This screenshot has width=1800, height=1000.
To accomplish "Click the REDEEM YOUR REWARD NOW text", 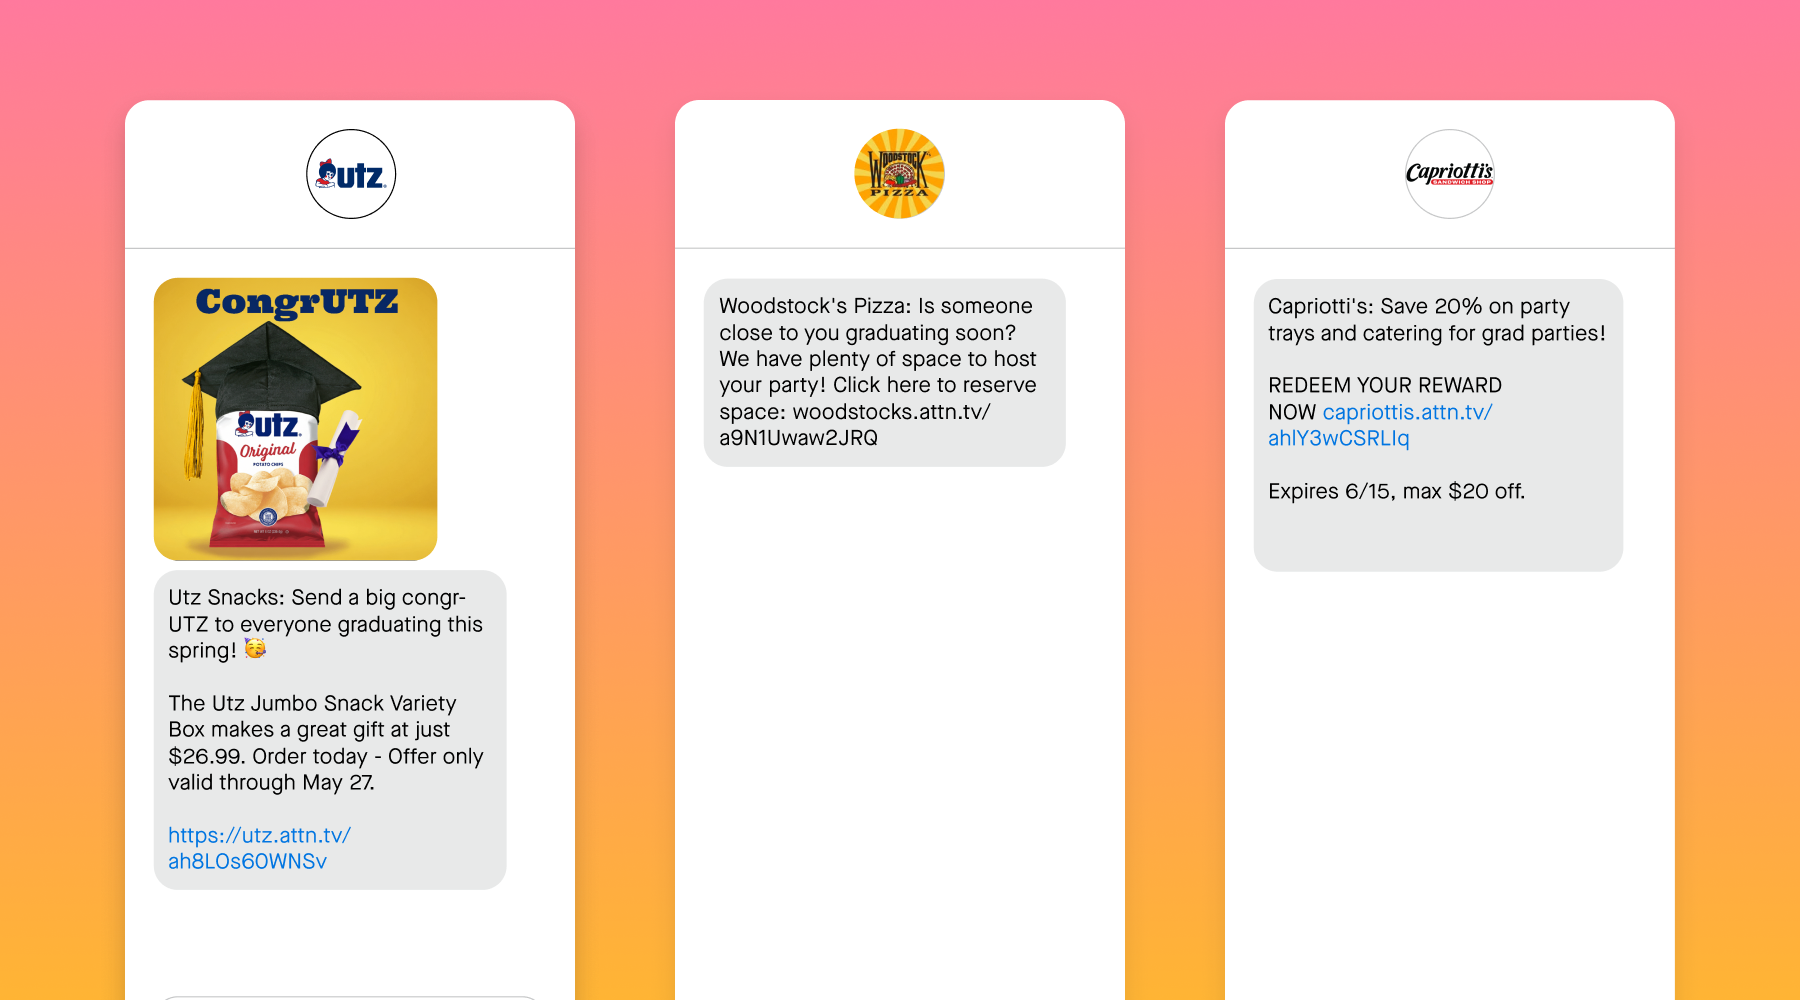I will coord(1385,398).
